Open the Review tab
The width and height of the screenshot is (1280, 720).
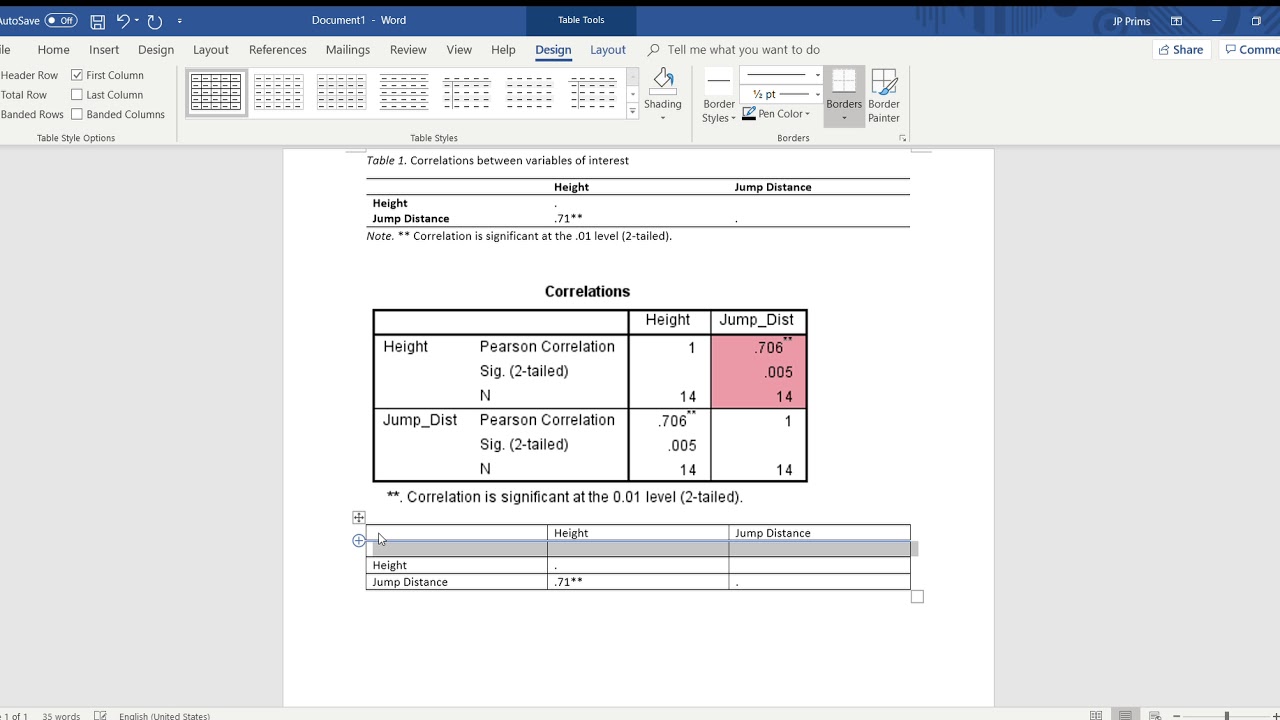coord(408,50)
